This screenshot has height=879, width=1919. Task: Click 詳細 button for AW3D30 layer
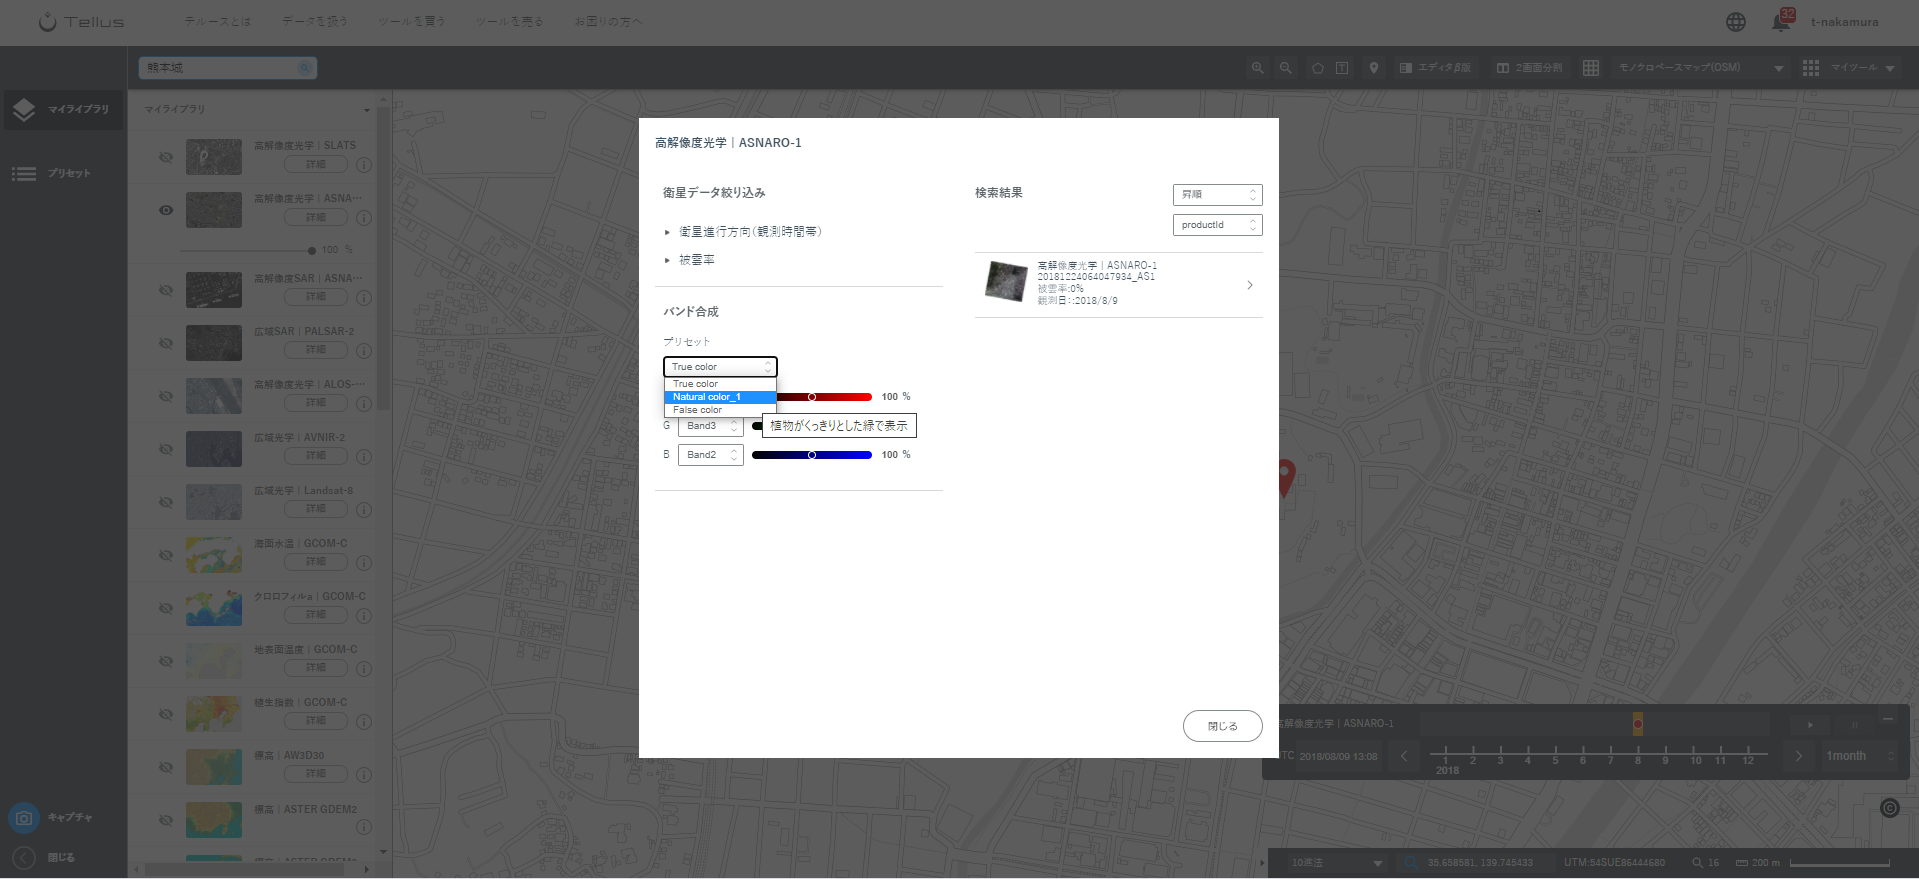[316, 774]
